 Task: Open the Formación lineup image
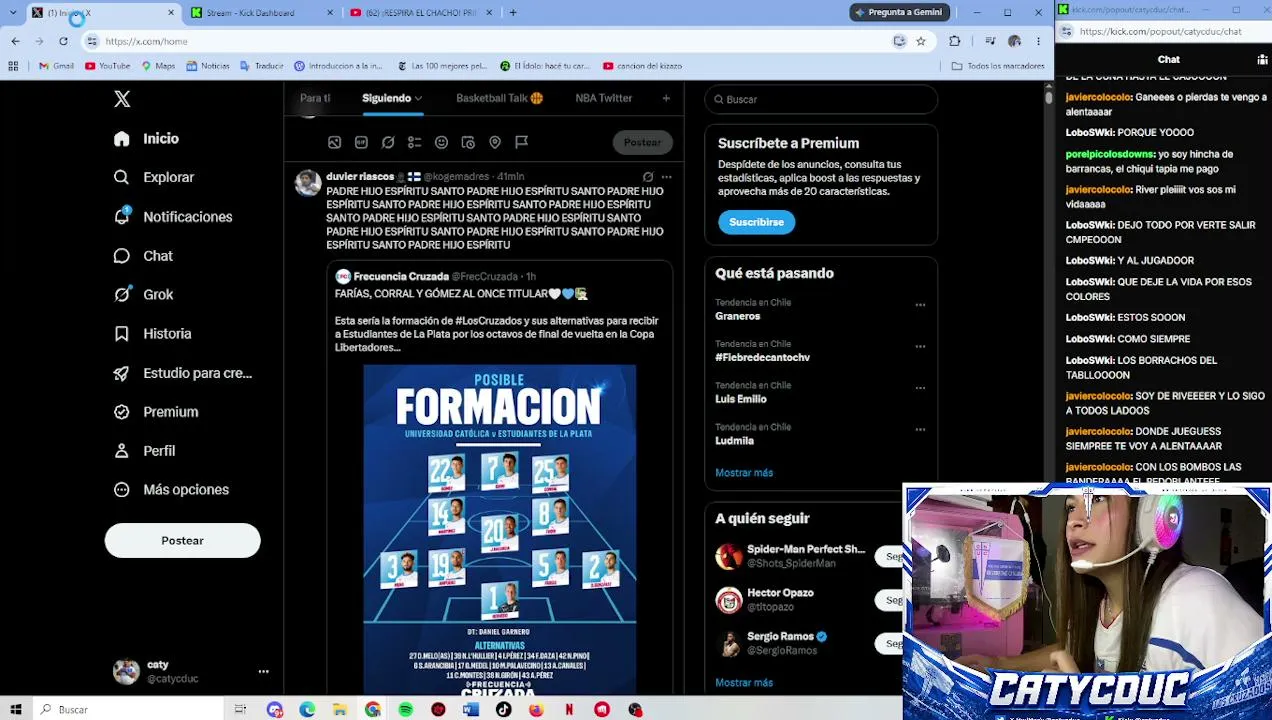[x=499, y=528]
